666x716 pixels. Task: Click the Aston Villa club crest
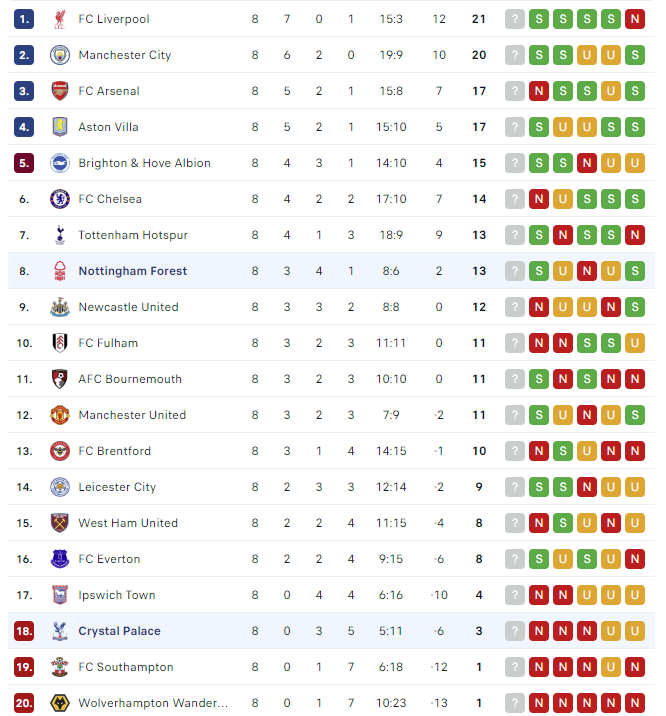[59, 127]
